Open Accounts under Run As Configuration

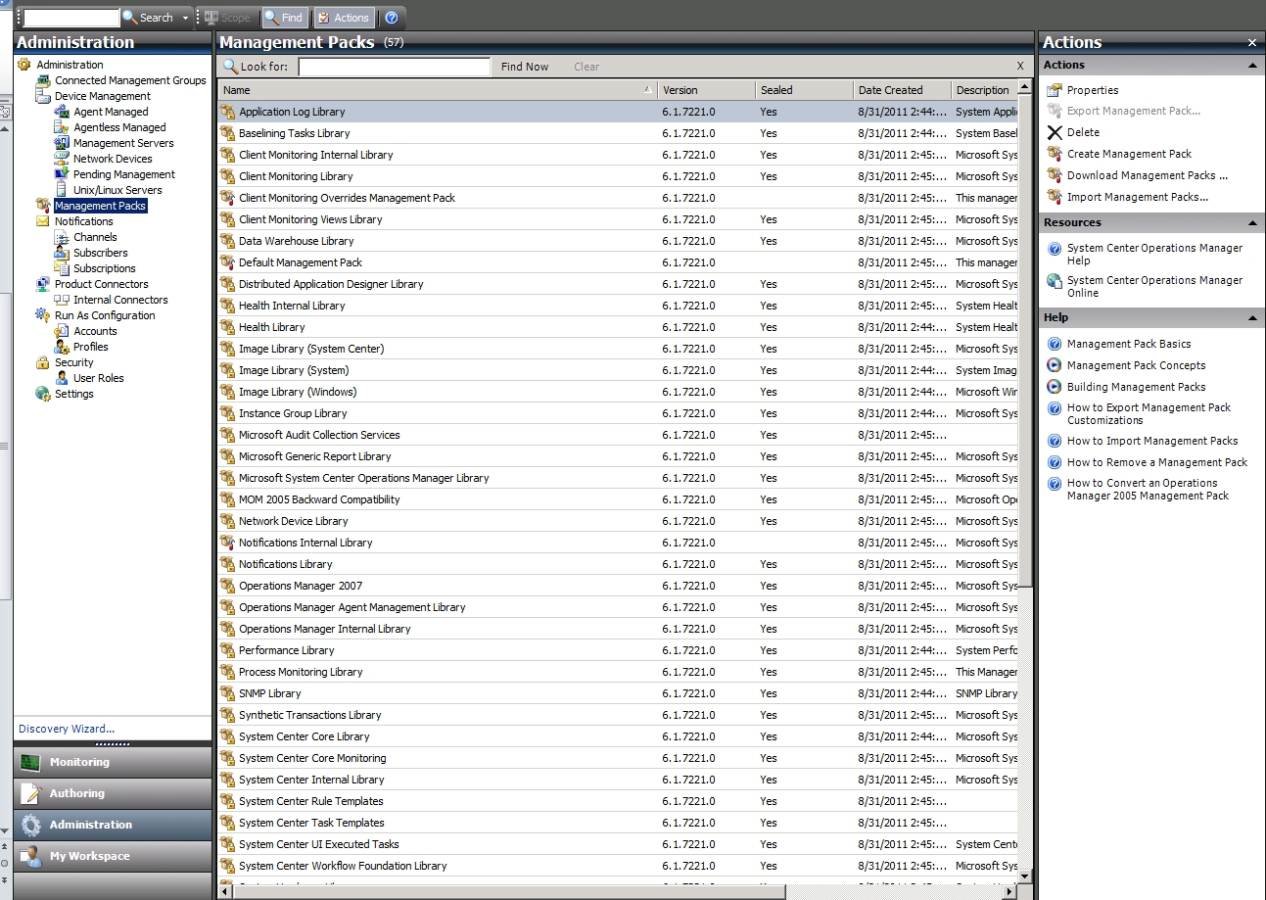click(x=95, y=331)
